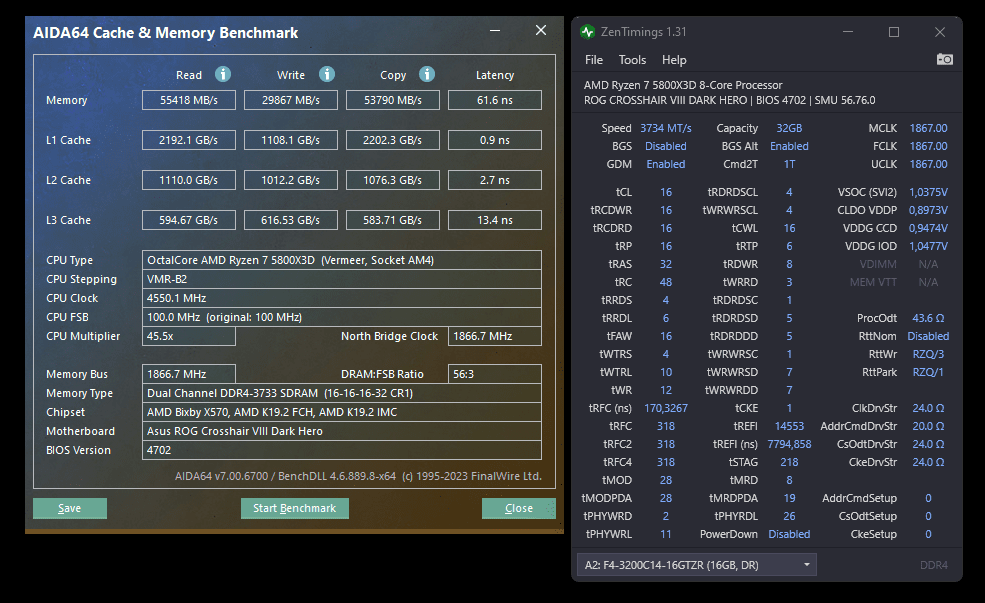The image size is (985, 603).
Task: Click the Chipset field AMD Bixby X570
Action: [x=342, y=412]
